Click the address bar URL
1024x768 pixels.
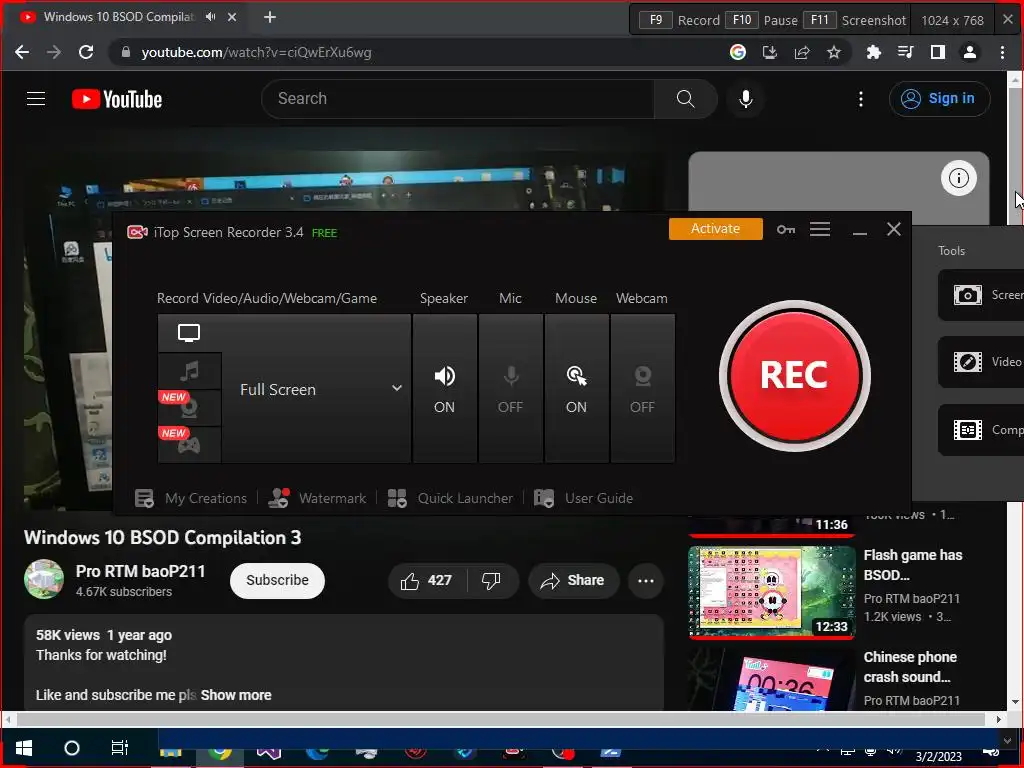pyautogui.click(x=256, y=52)
